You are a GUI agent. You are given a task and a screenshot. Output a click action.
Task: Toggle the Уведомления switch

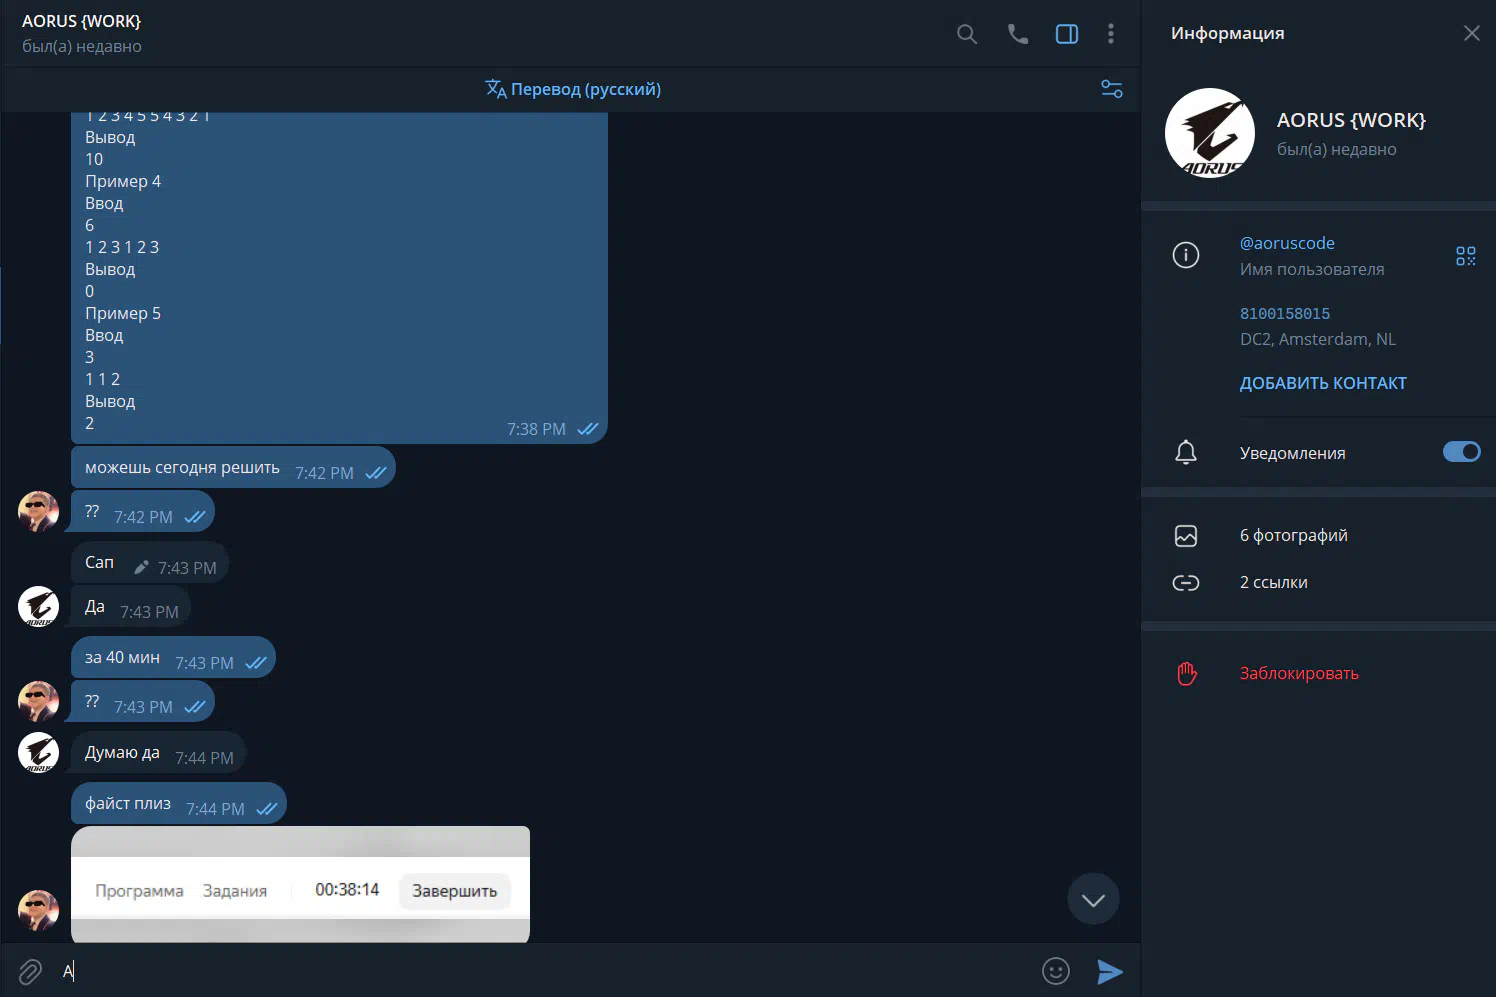pyautogui.click(x=1461, y=452)
